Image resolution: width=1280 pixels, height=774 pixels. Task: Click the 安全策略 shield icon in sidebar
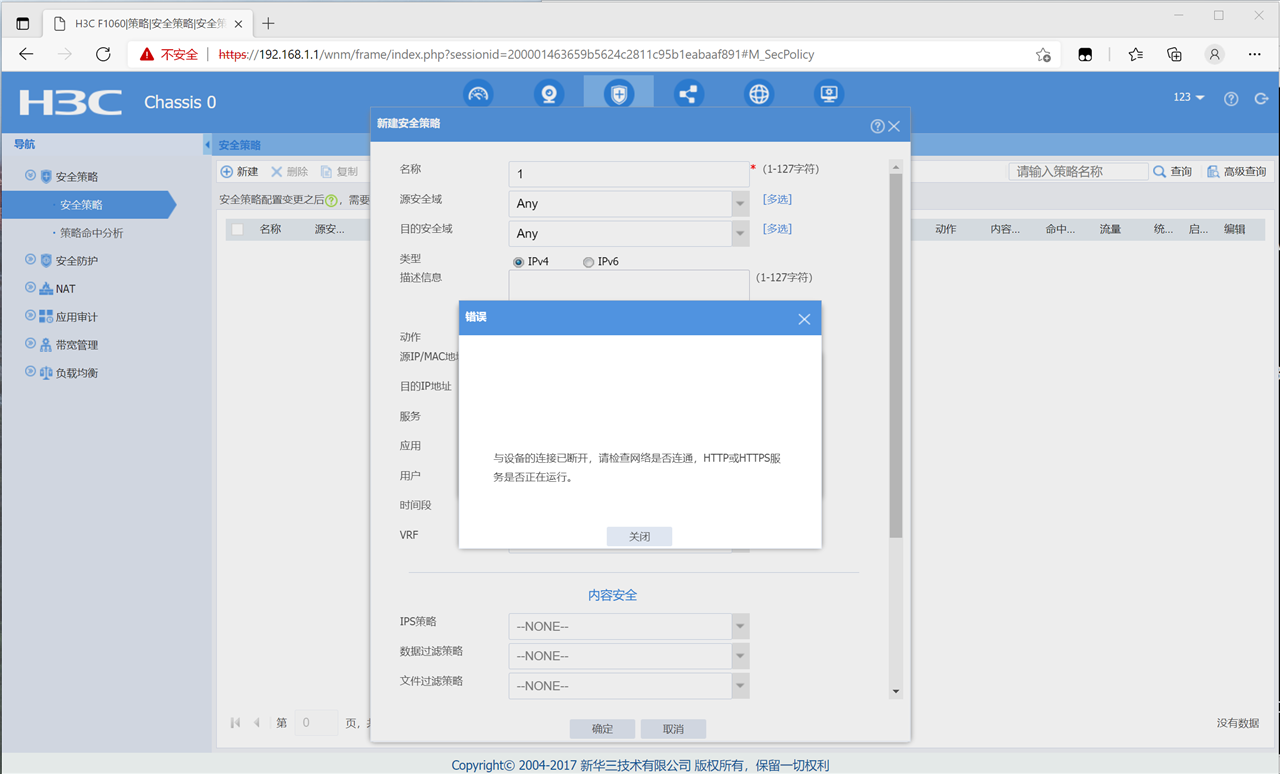click(46, 176)
